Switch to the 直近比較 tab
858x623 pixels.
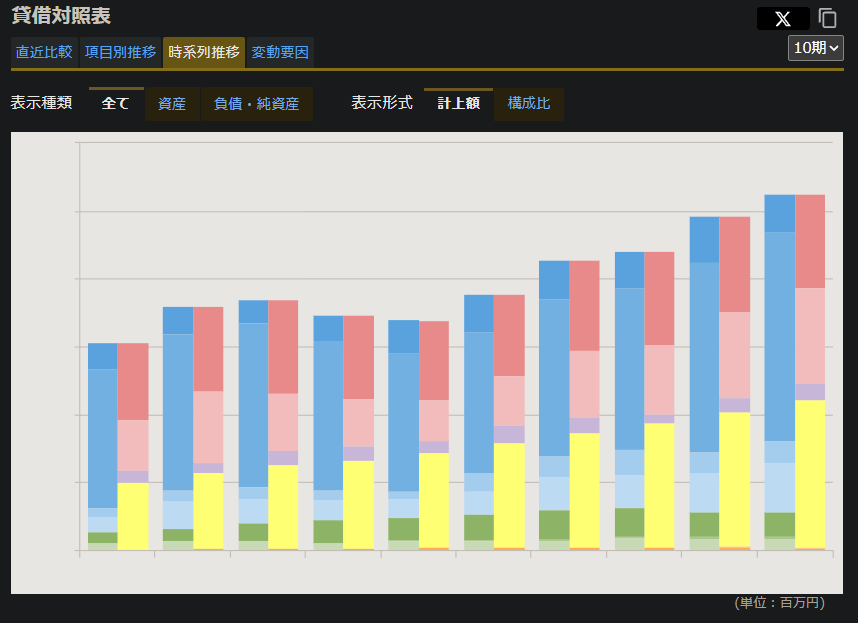(x=44, y=53)
